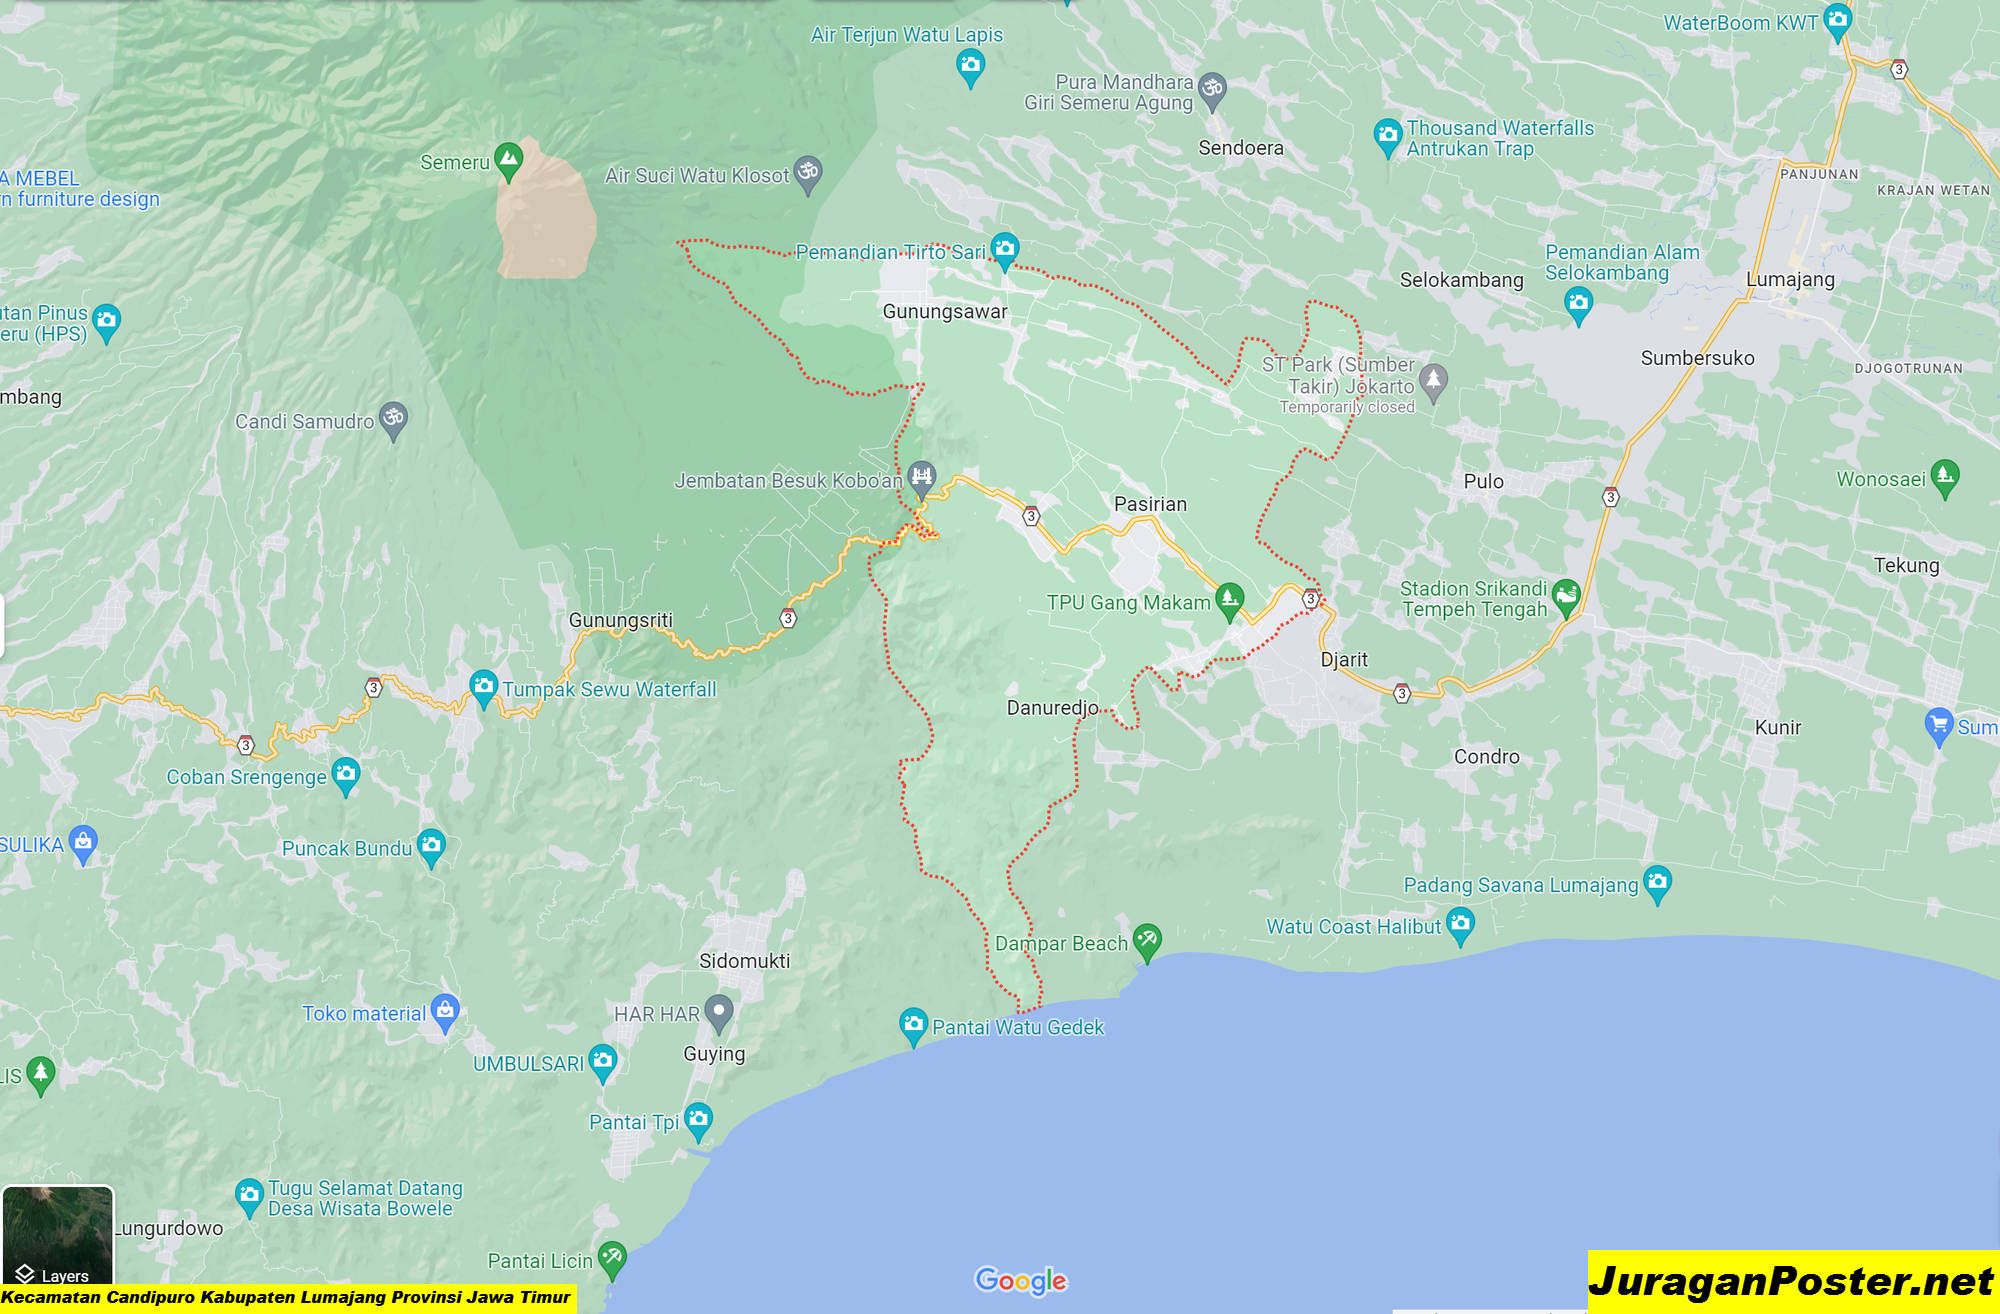Screen dimensions: 2000x1314
Task: Open the Layers satellite thumbnail
Action: click(x=58, y=1238)
